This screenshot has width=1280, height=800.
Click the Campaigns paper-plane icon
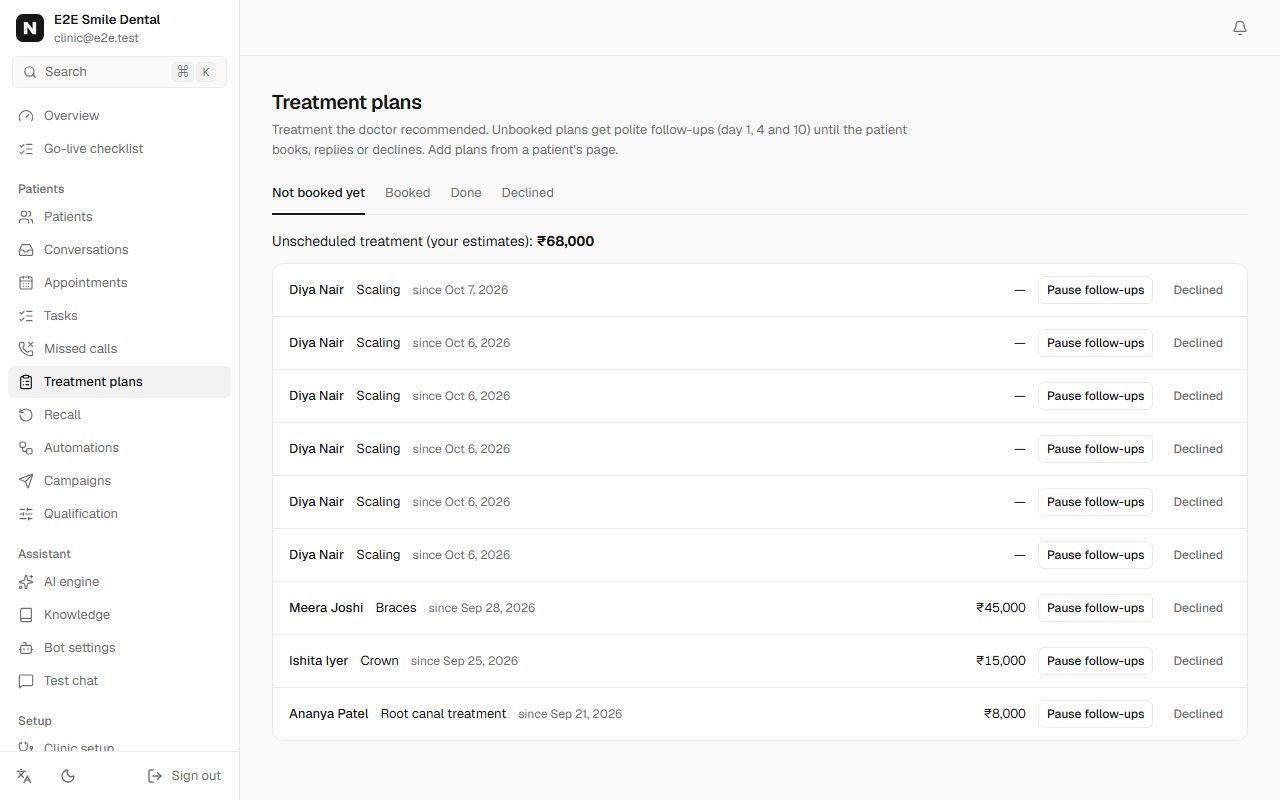(x=26, y=481)
